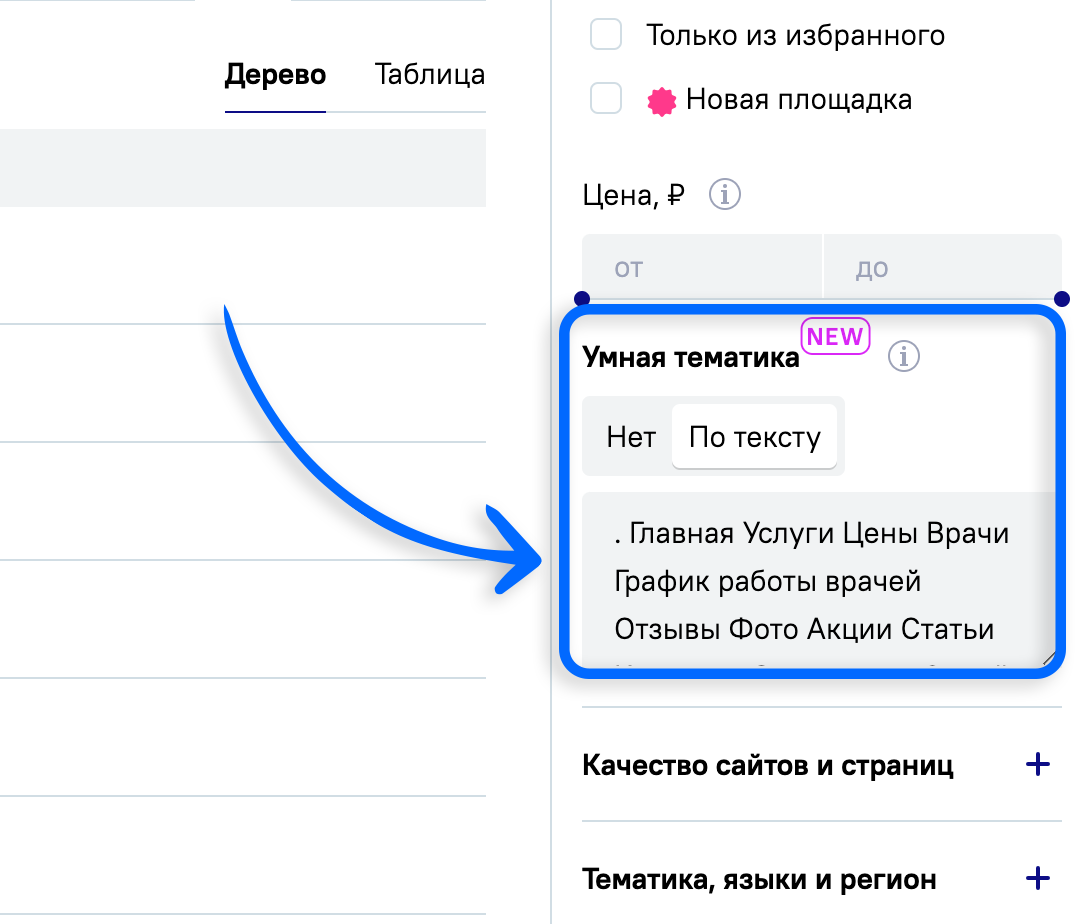Tick the Новая площадка checkbox
The height and width of the screenshot is (924, 1084).
[606, 99]
